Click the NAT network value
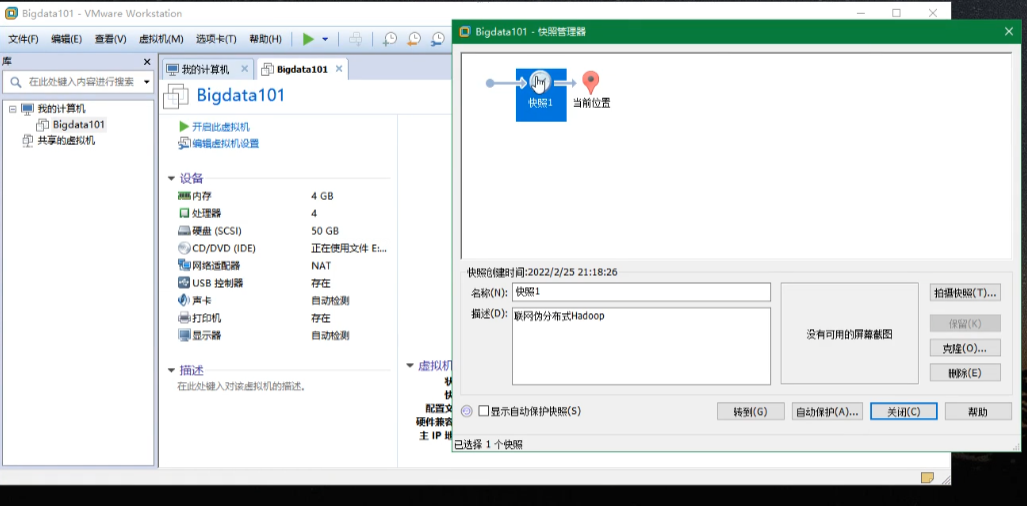 (x=321, y=266)
